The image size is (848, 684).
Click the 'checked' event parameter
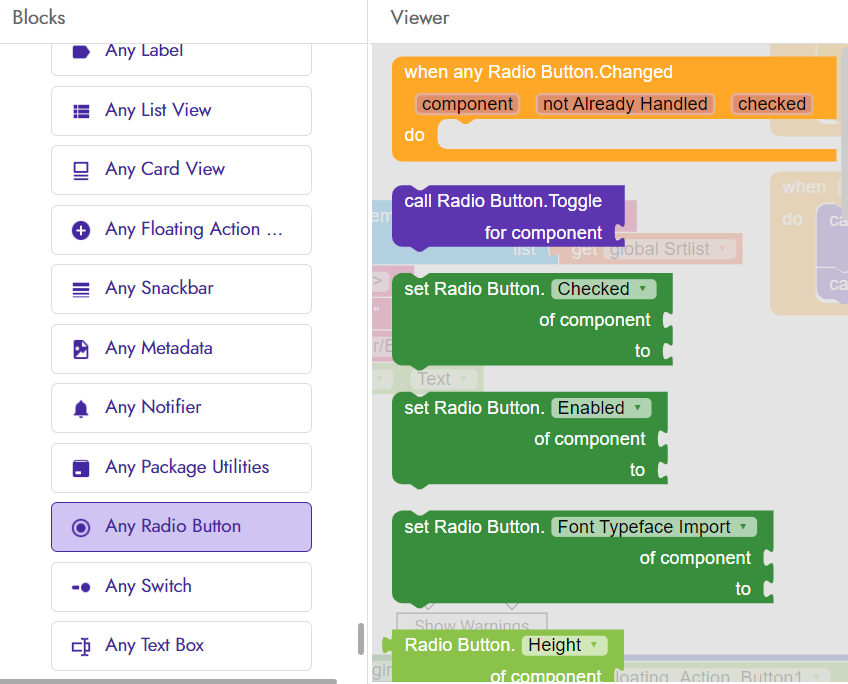[x=772, y=104]
